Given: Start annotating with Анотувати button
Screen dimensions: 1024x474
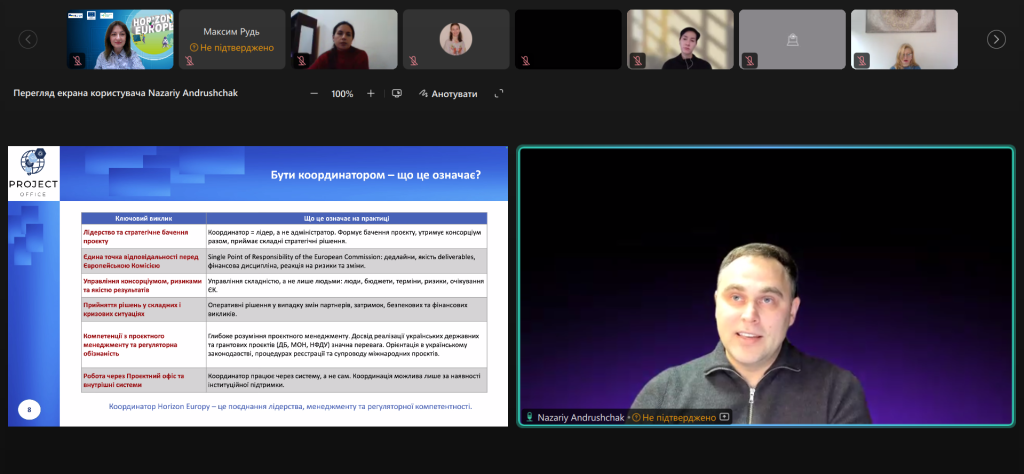Looking at the screenshot, I should pyautogui.click(x=448, y=93).
